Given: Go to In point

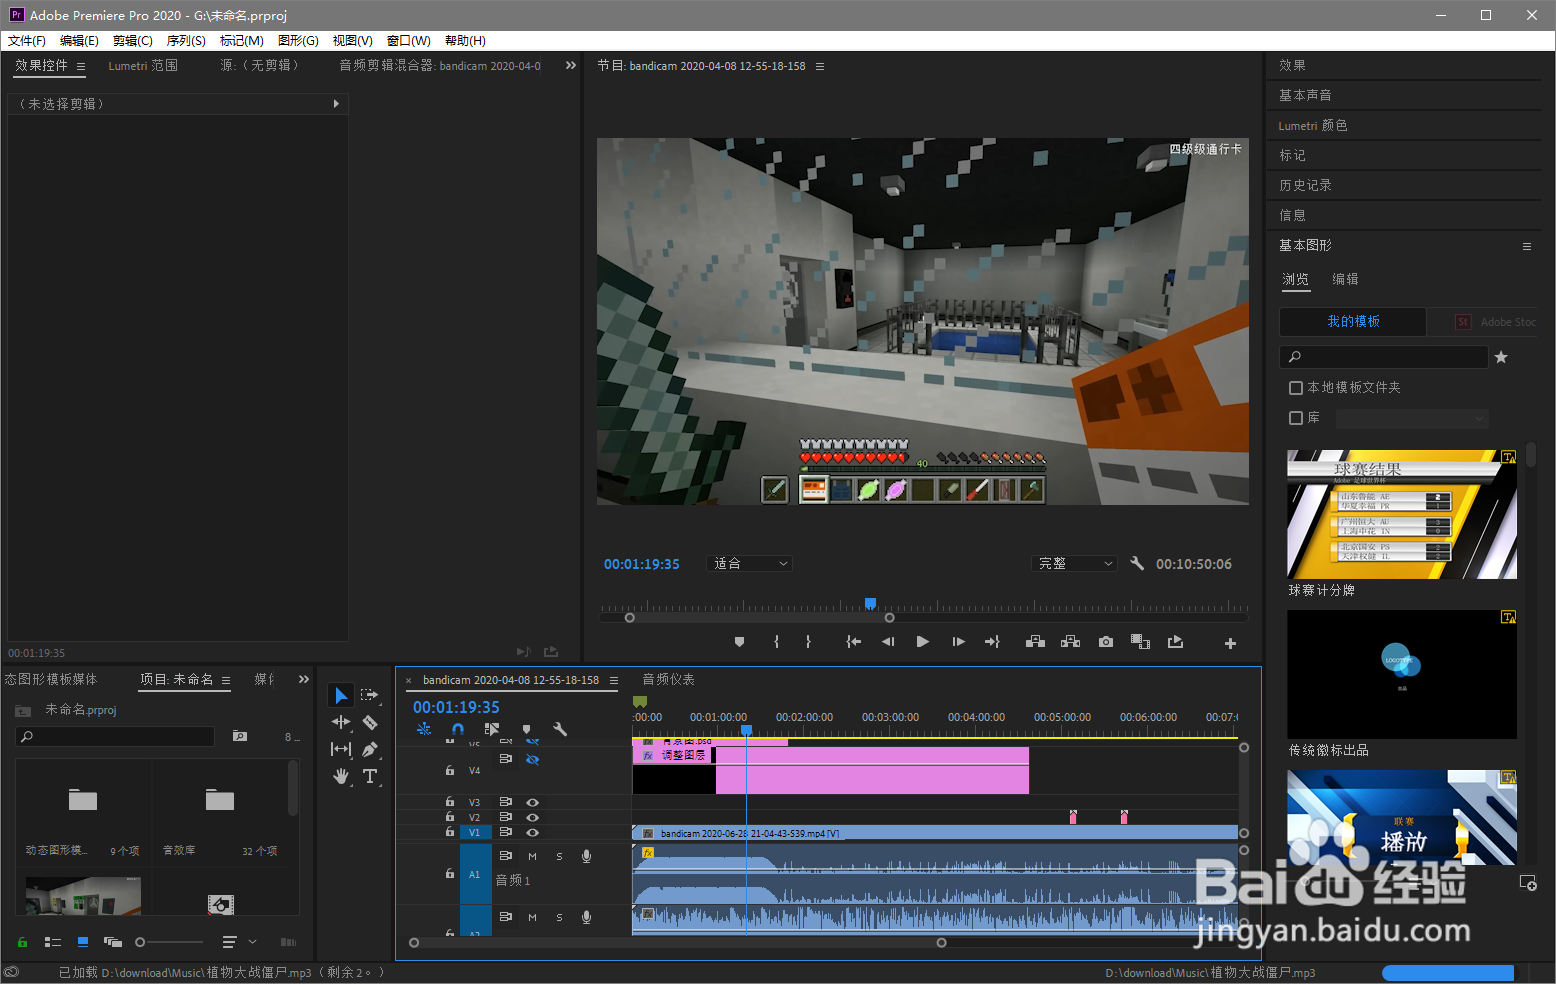Looking at the screenshot, I should point(853,642).
